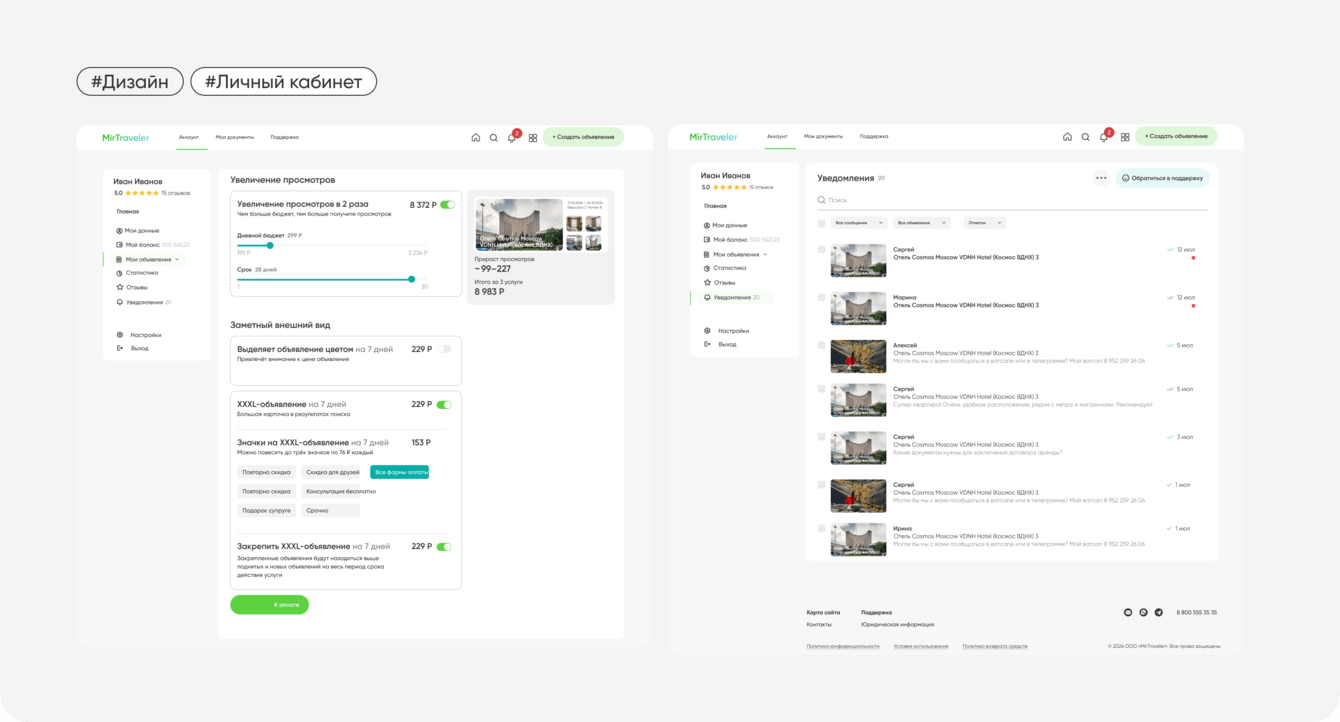Click the Уведомления bell icon, promotion screen sidebar
Screen dimensions: 1340x722
tap(119, 302)
